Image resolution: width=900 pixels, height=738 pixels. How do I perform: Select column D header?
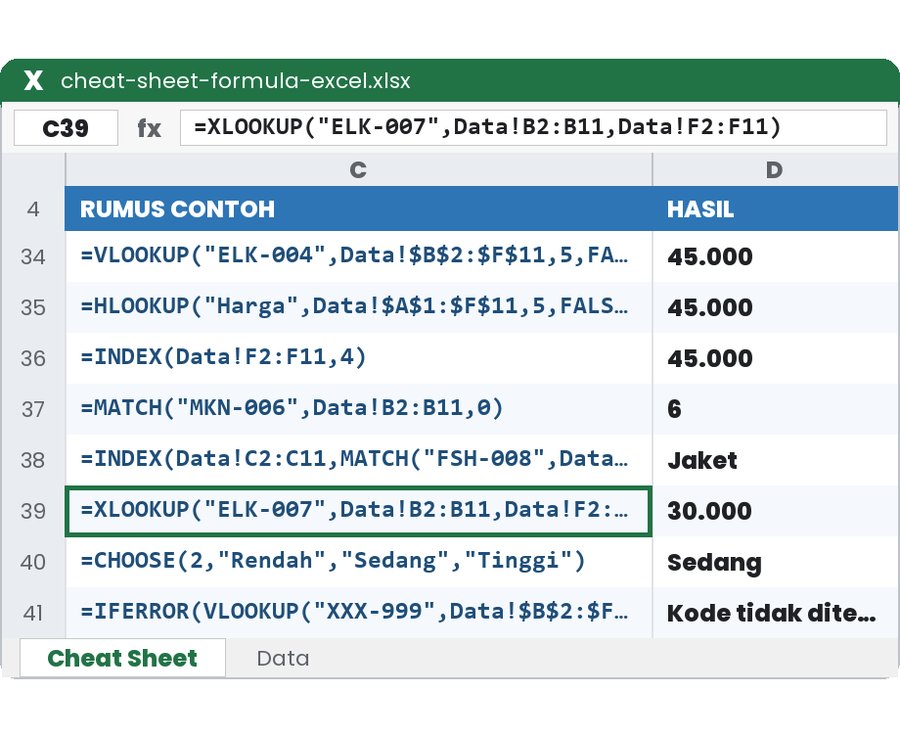click(775, 170)
